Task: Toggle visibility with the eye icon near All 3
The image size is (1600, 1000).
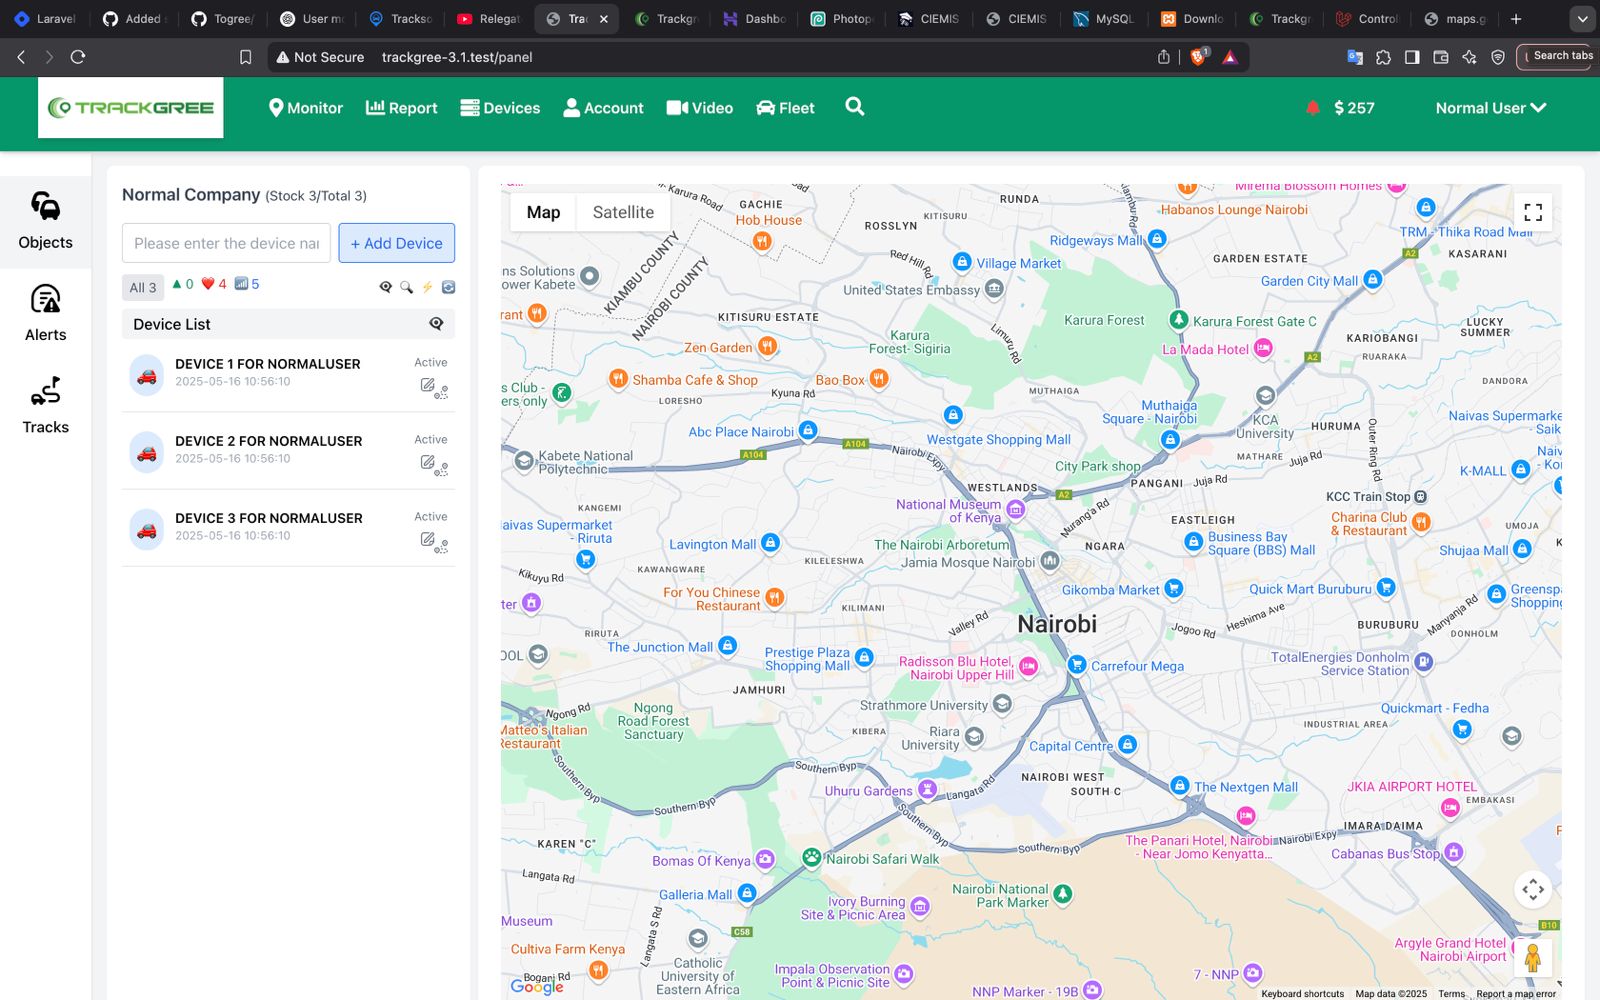Action: (x=386, y=287)
